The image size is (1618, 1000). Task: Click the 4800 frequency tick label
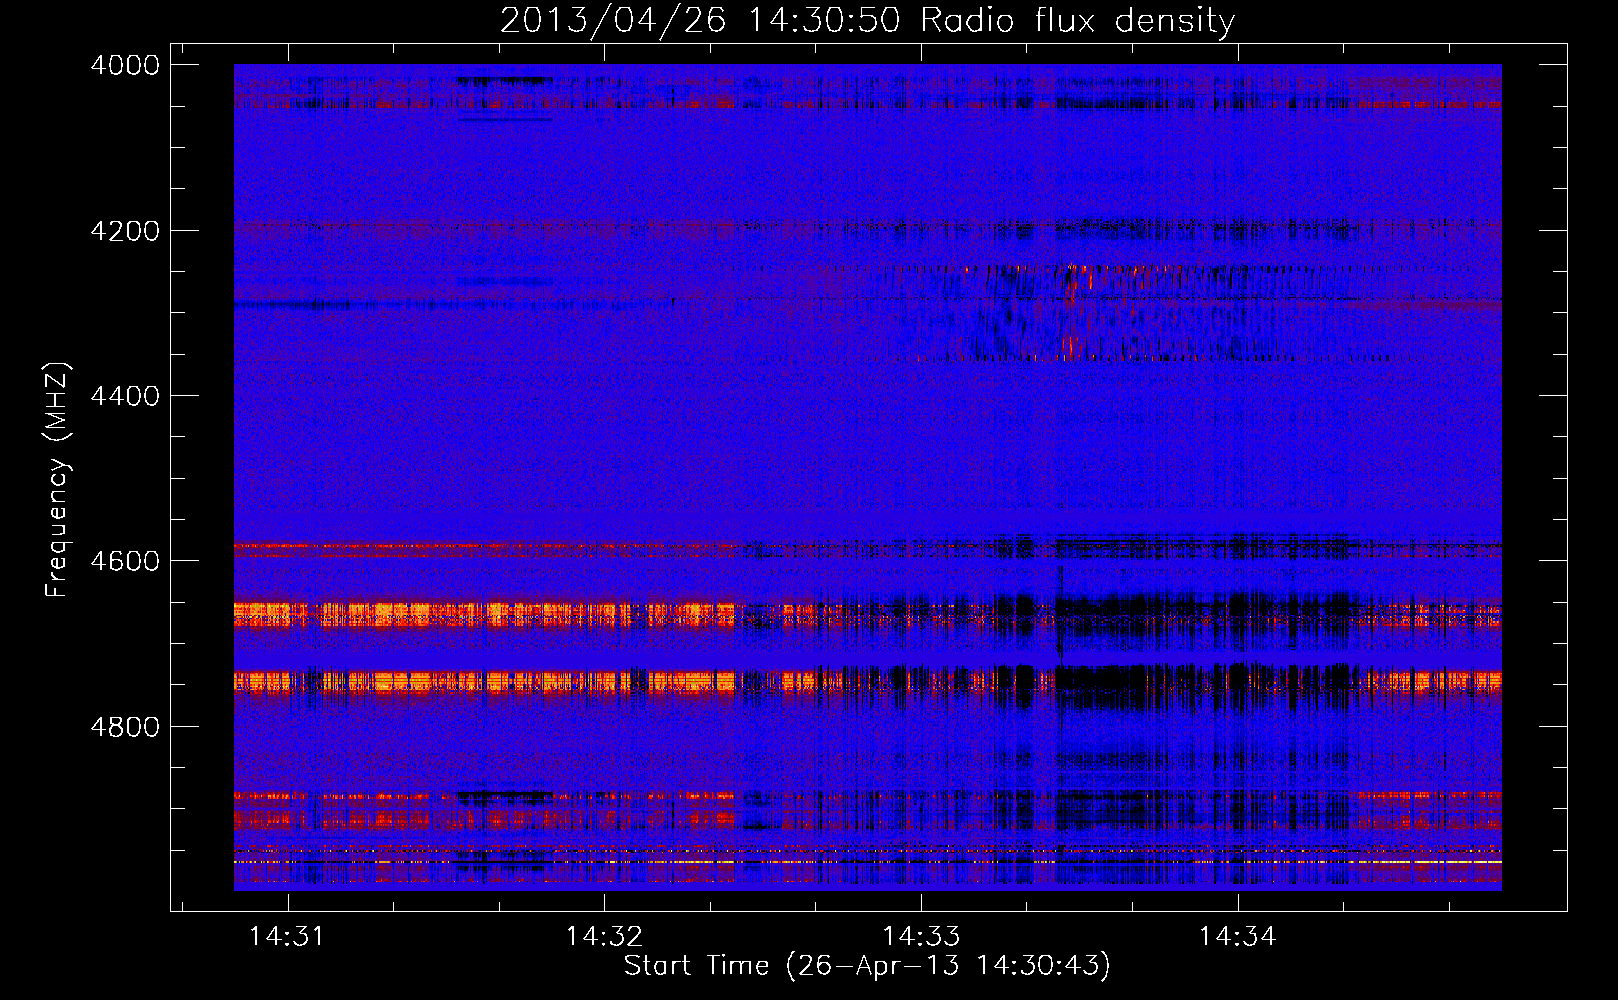124,726
